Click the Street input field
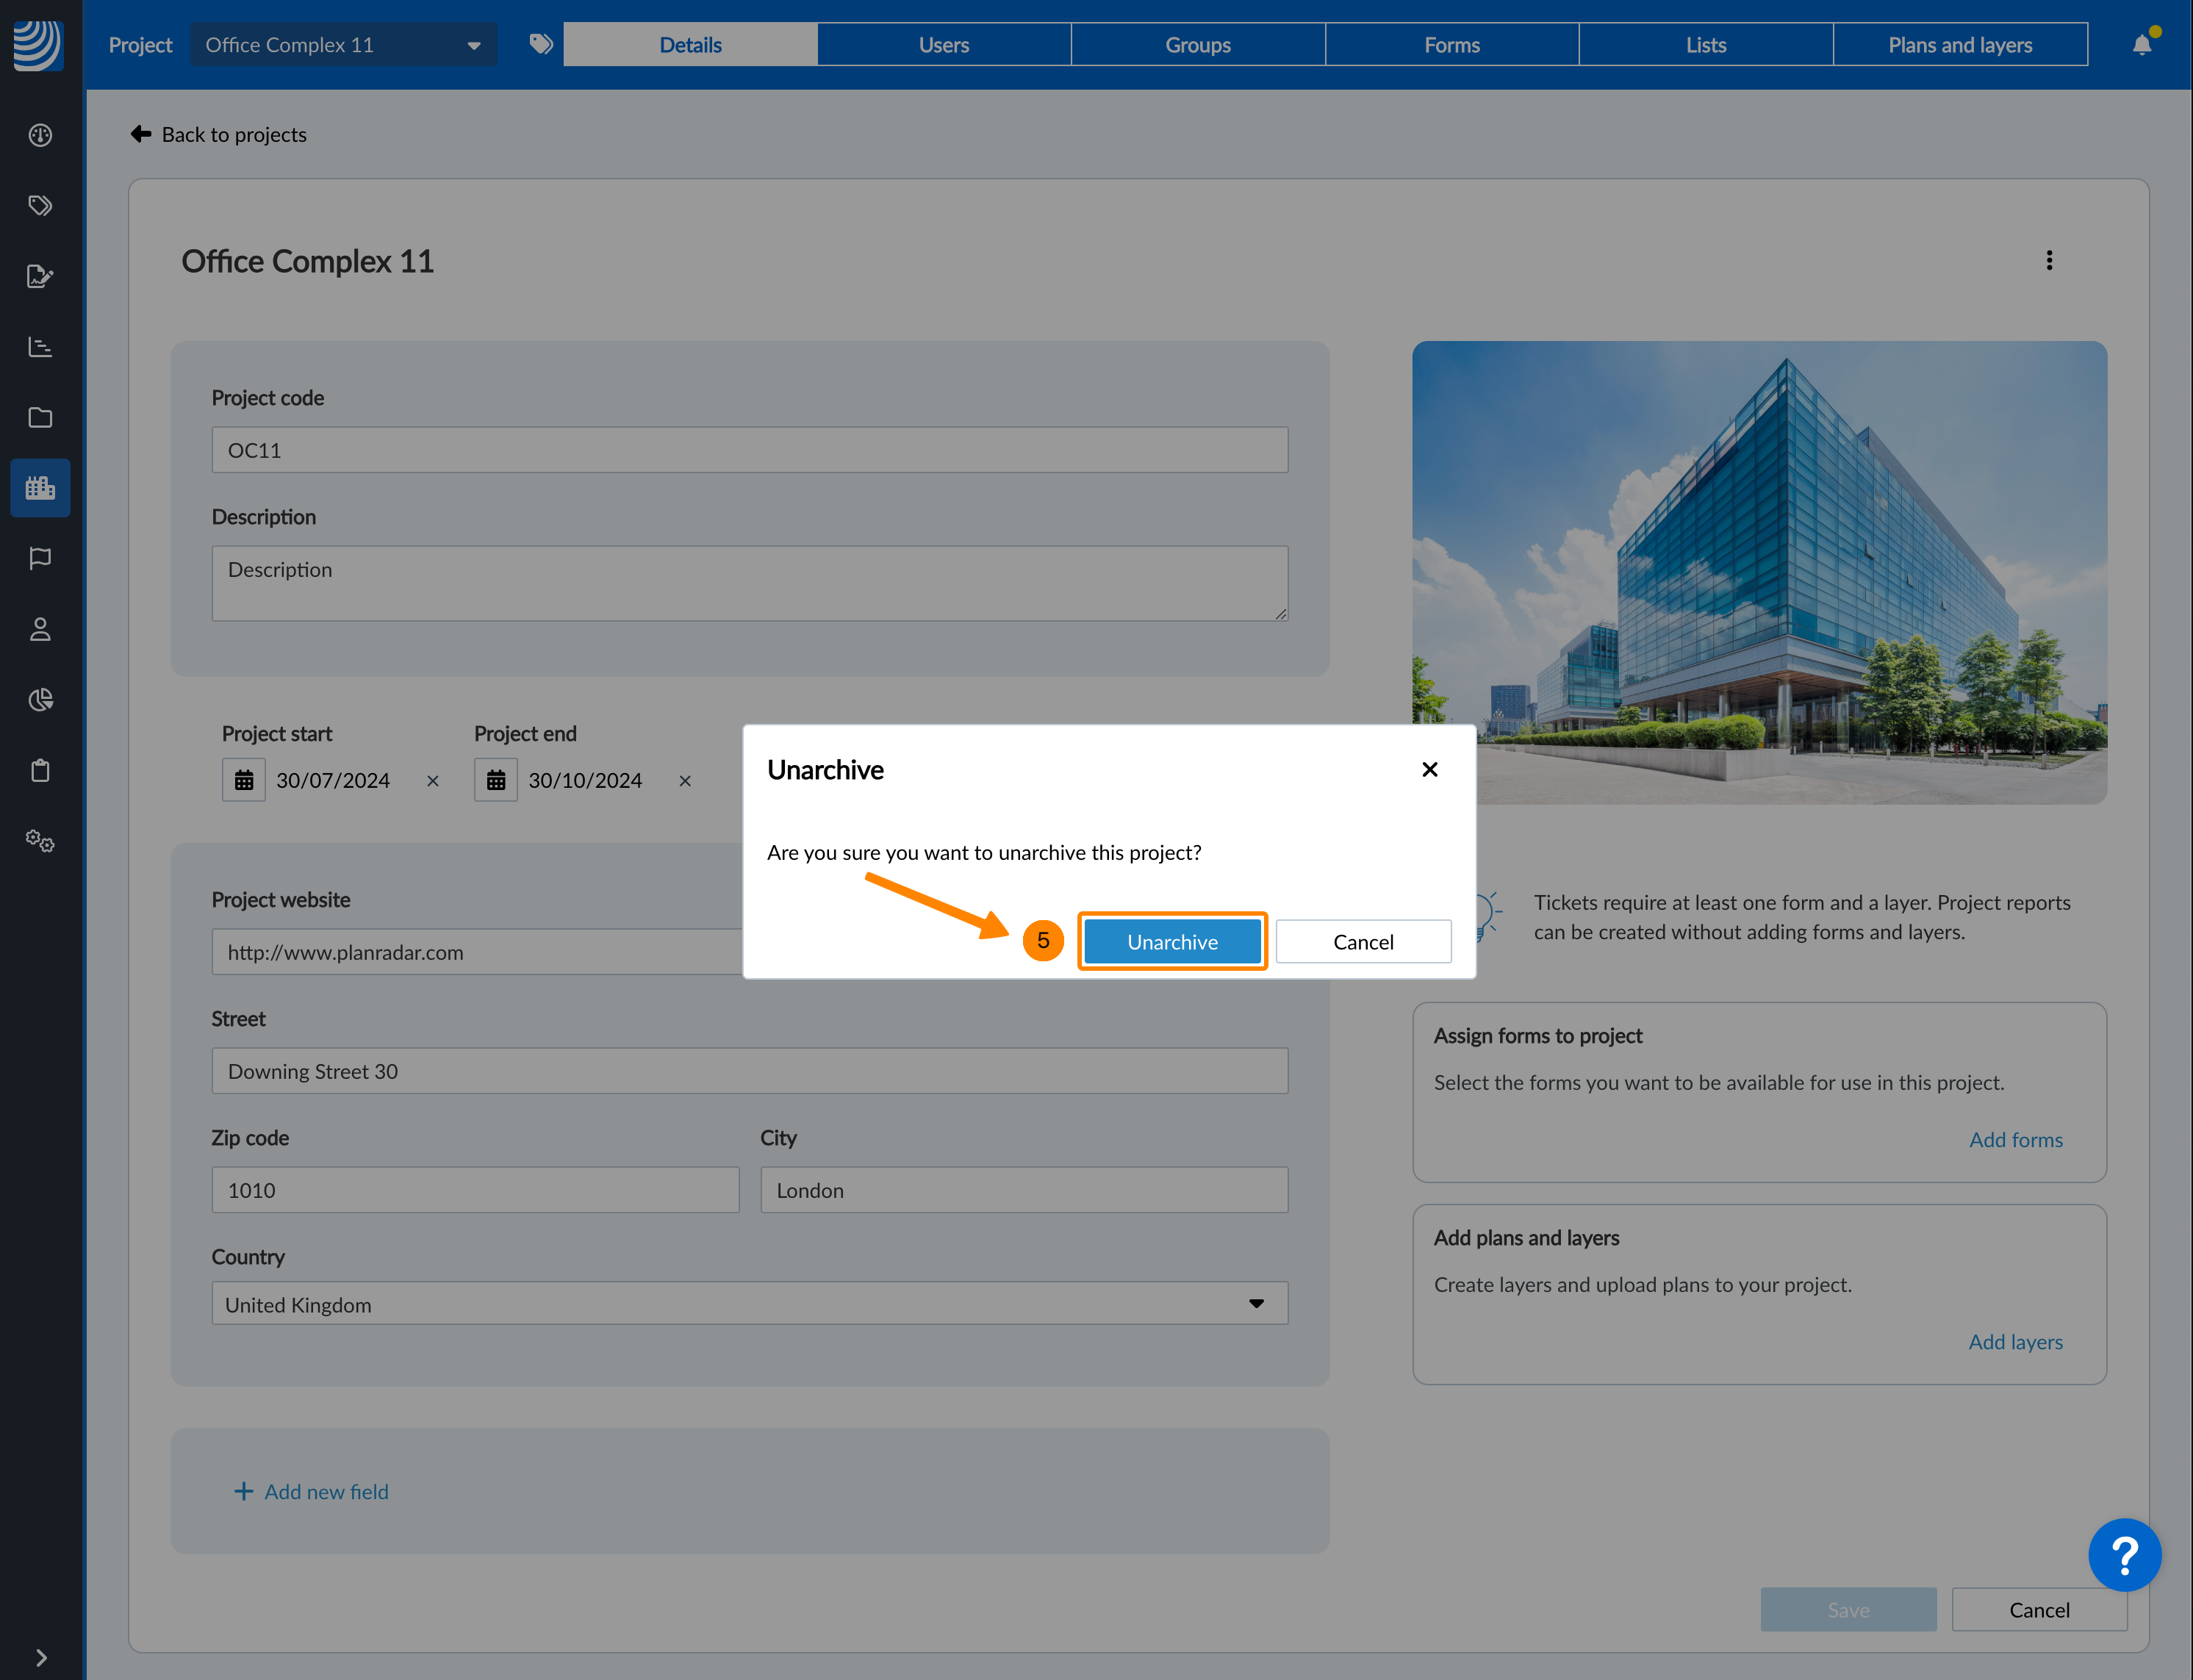 [749, 1071]
